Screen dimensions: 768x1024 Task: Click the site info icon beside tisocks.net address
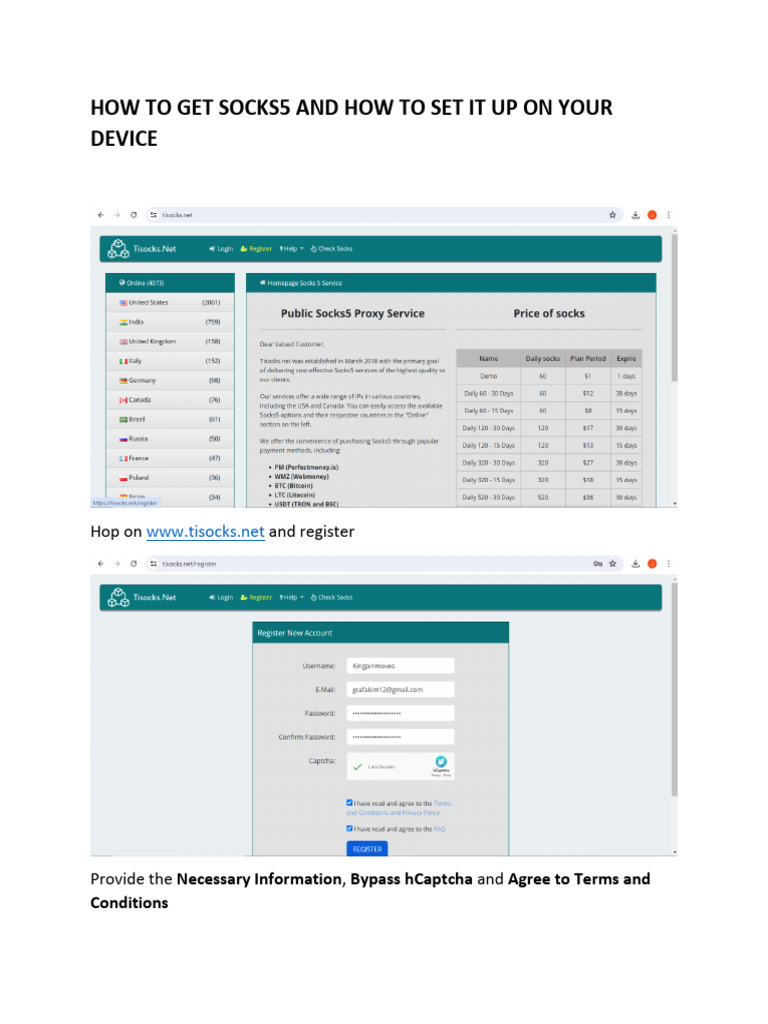153,215
